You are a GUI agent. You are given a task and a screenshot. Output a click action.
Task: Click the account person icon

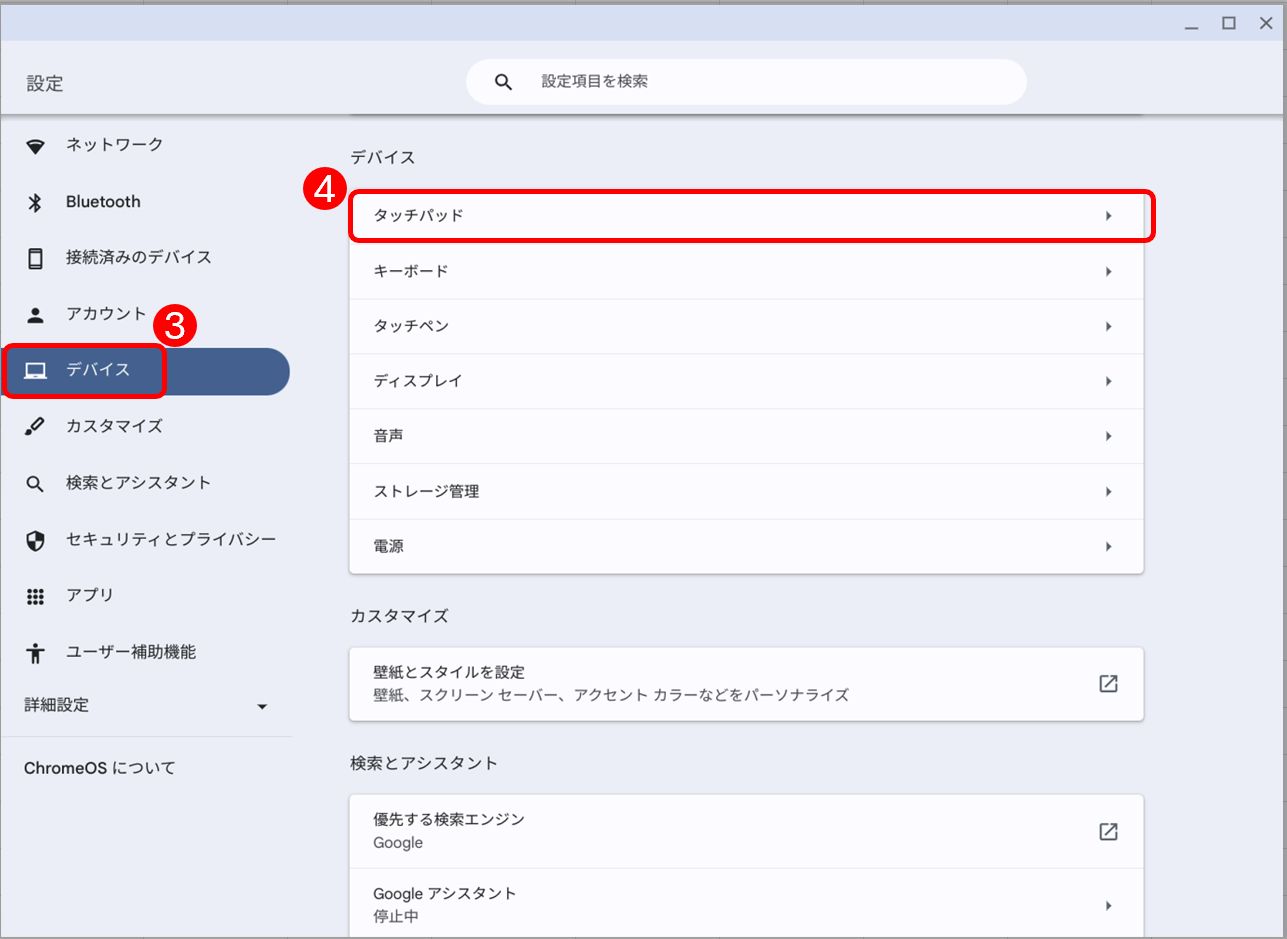[x=36, y=315]
